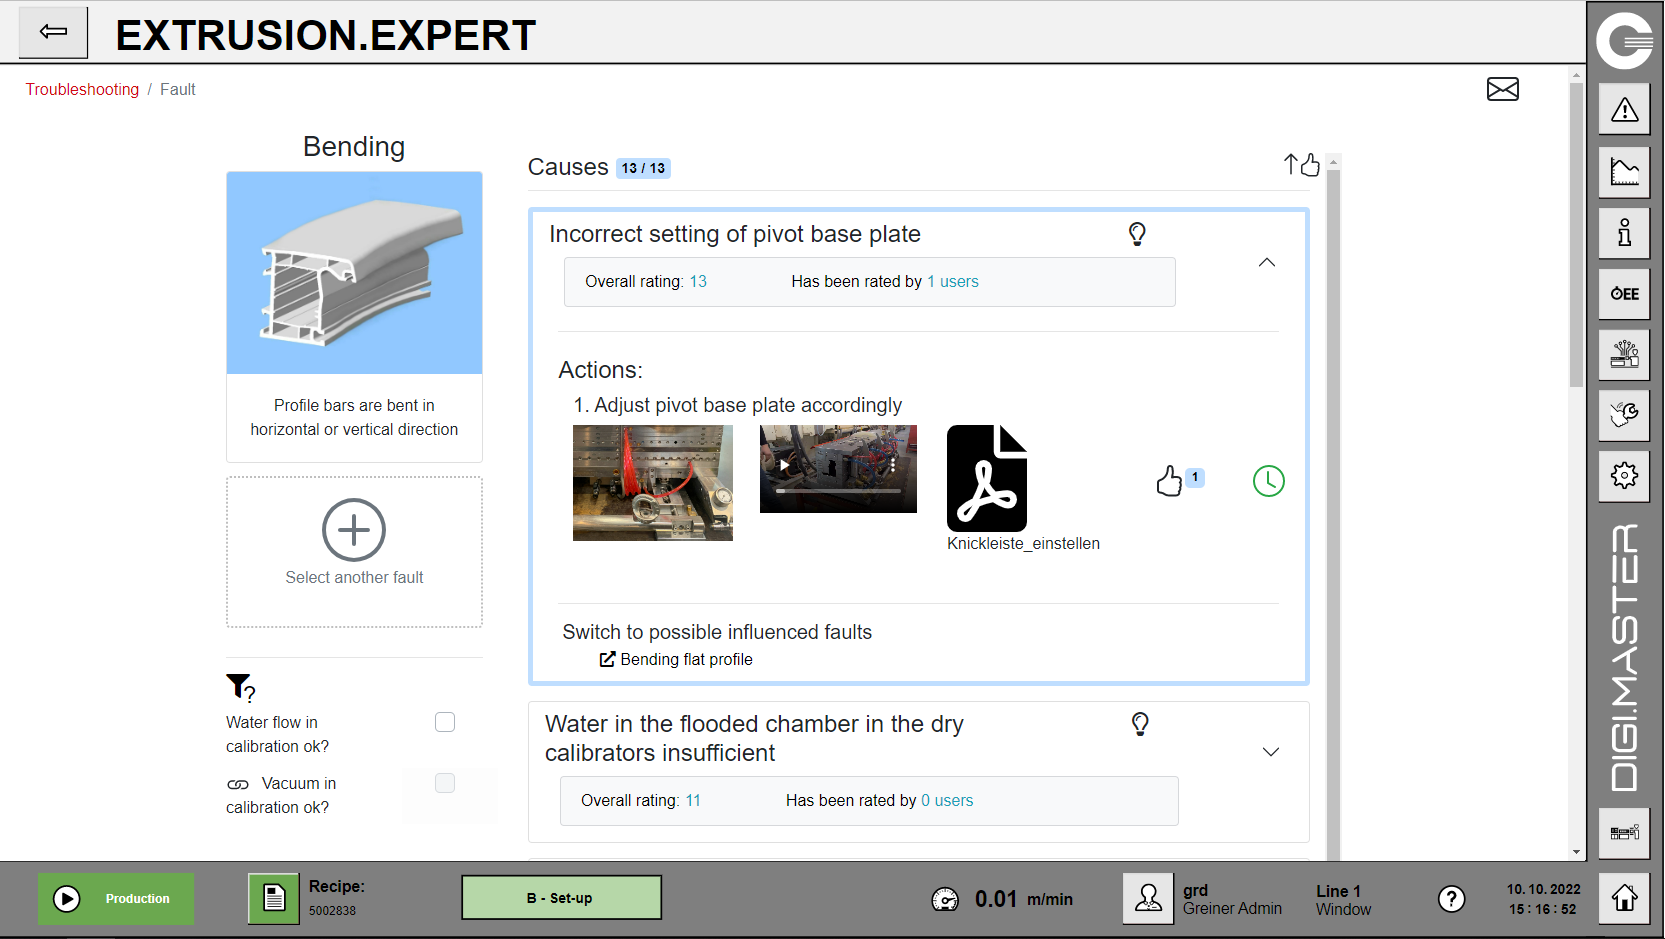Open the OEE sidebar button
Image resolution: width=1665 pixels, height=939 pixels.
[x=1624, y=294]
